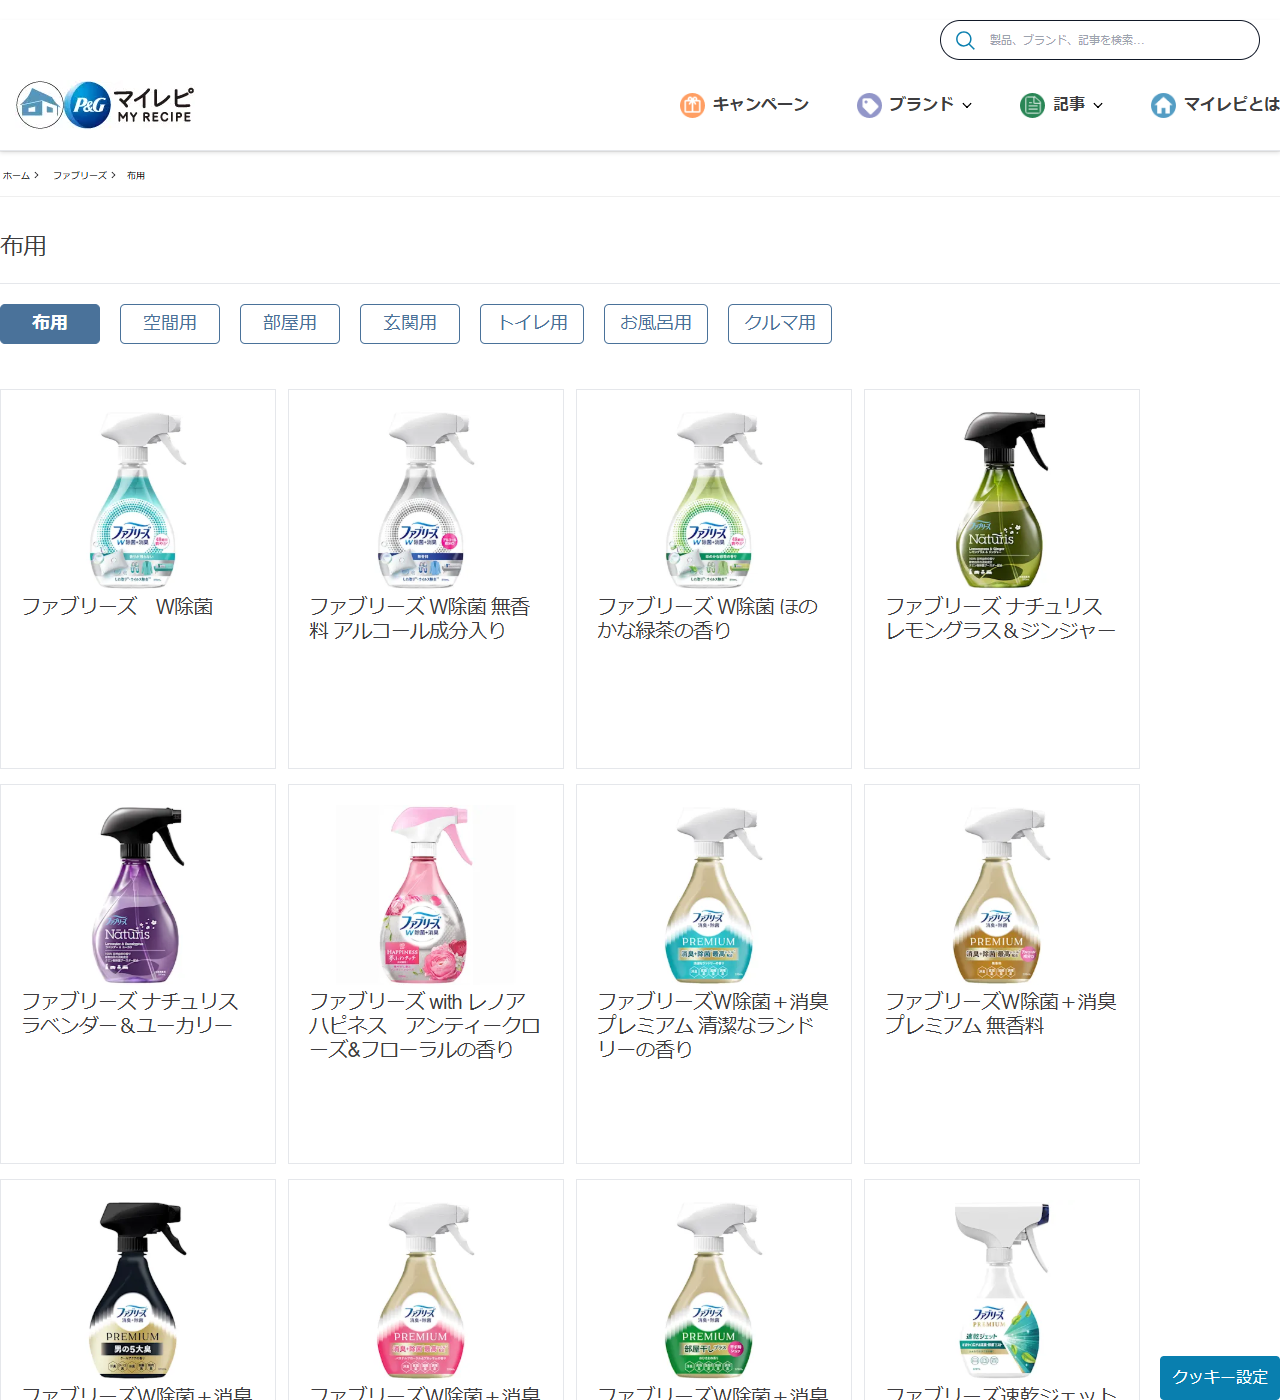Open the 記事 menu label
Image resolution: width=1280 pixels, height=1400 pixels.
[1069, 104]
